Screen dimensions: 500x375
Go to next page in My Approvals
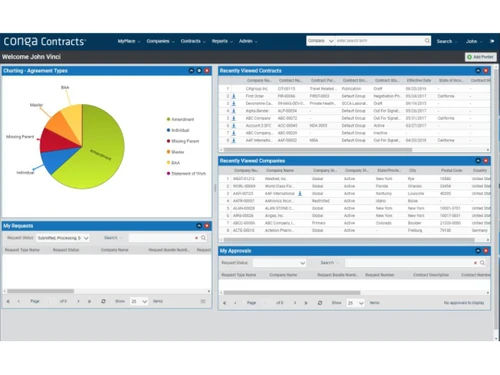pos(295,303)
